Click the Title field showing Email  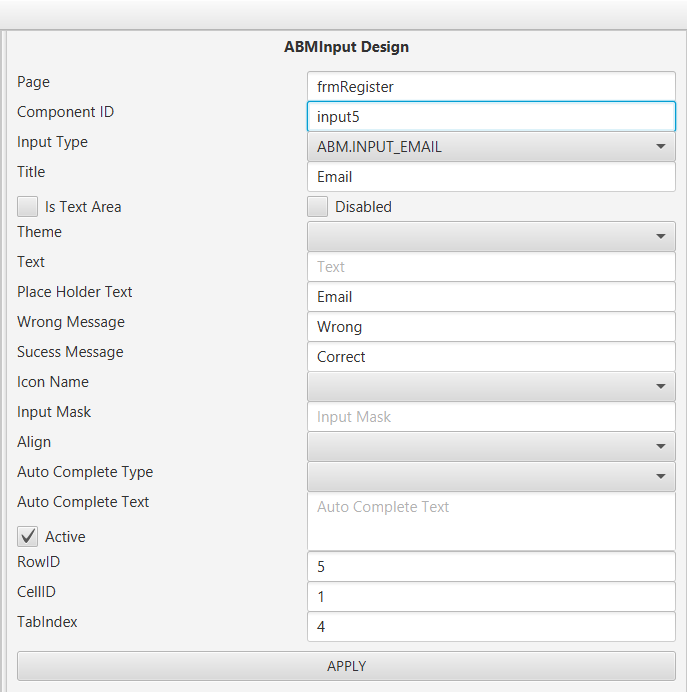coord(490,177)
